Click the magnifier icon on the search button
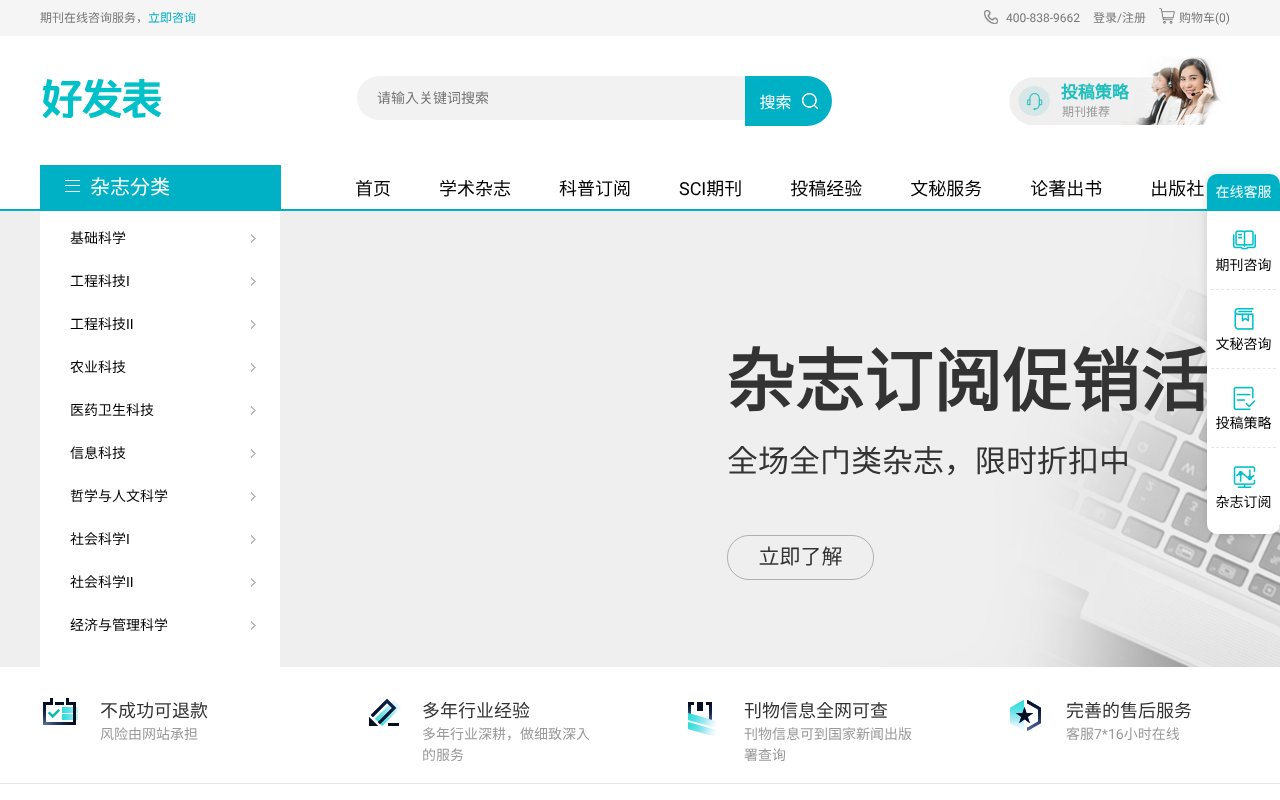 click(810, 100)
